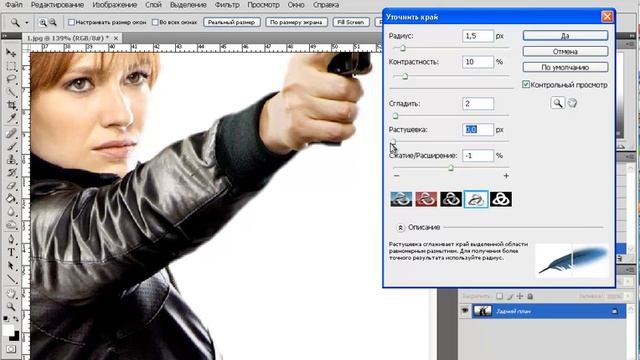Choose the On Black preview icon
The image size is (640, 360).
[x=451, y=199]
